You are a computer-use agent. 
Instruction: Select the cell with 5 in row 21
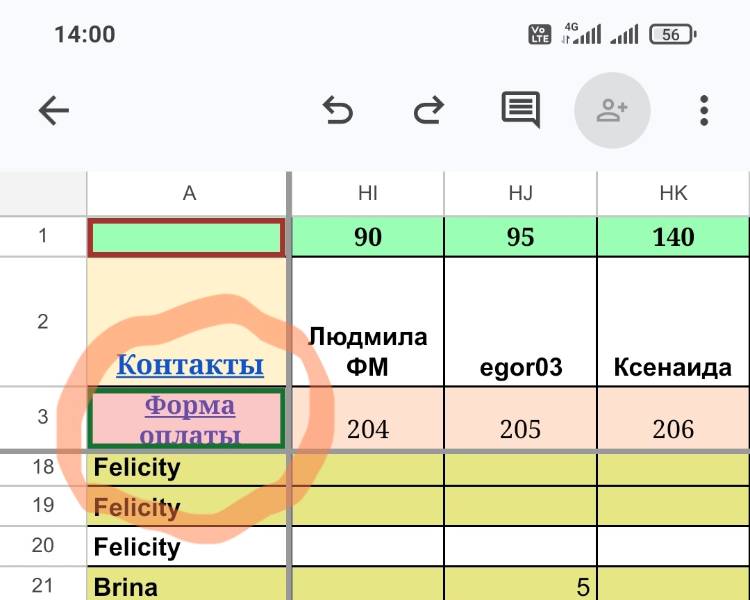click(520, 584)
